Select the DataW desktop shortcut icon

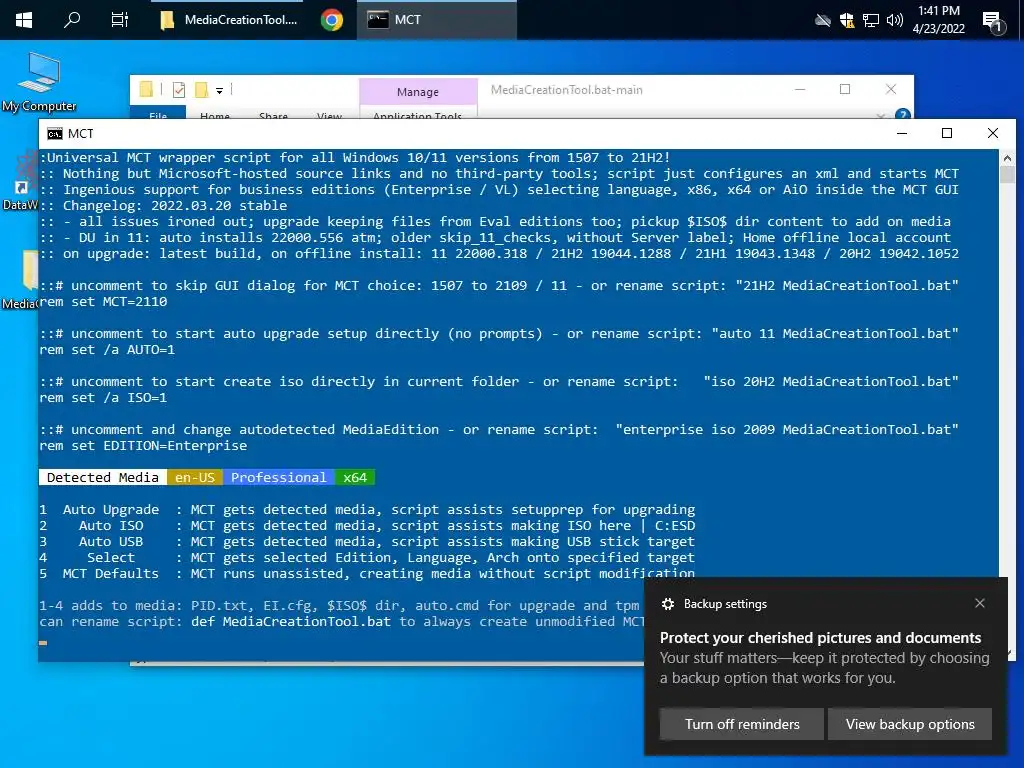21,181
